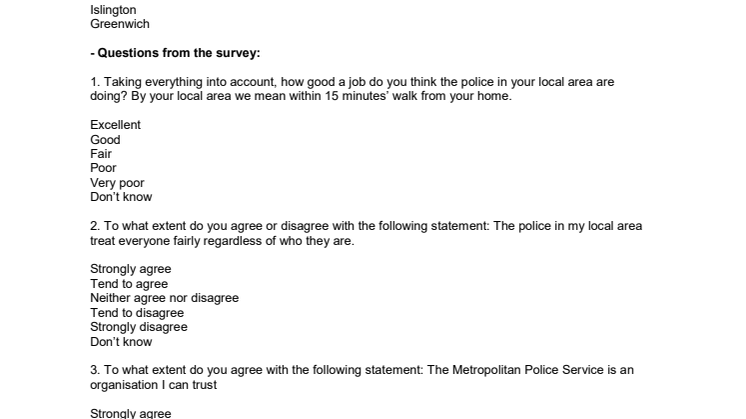Select the Good answer option
This screenshot has width=746, height=419.
[105, 140]
